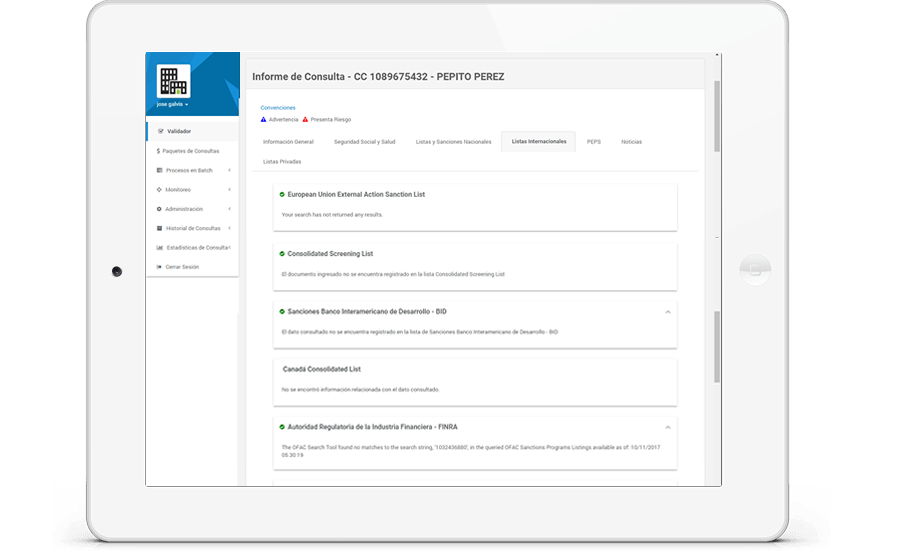Viewport: 912px width, 551px height.
Task: Switch to the Información General tab
Action: point(288,142)
